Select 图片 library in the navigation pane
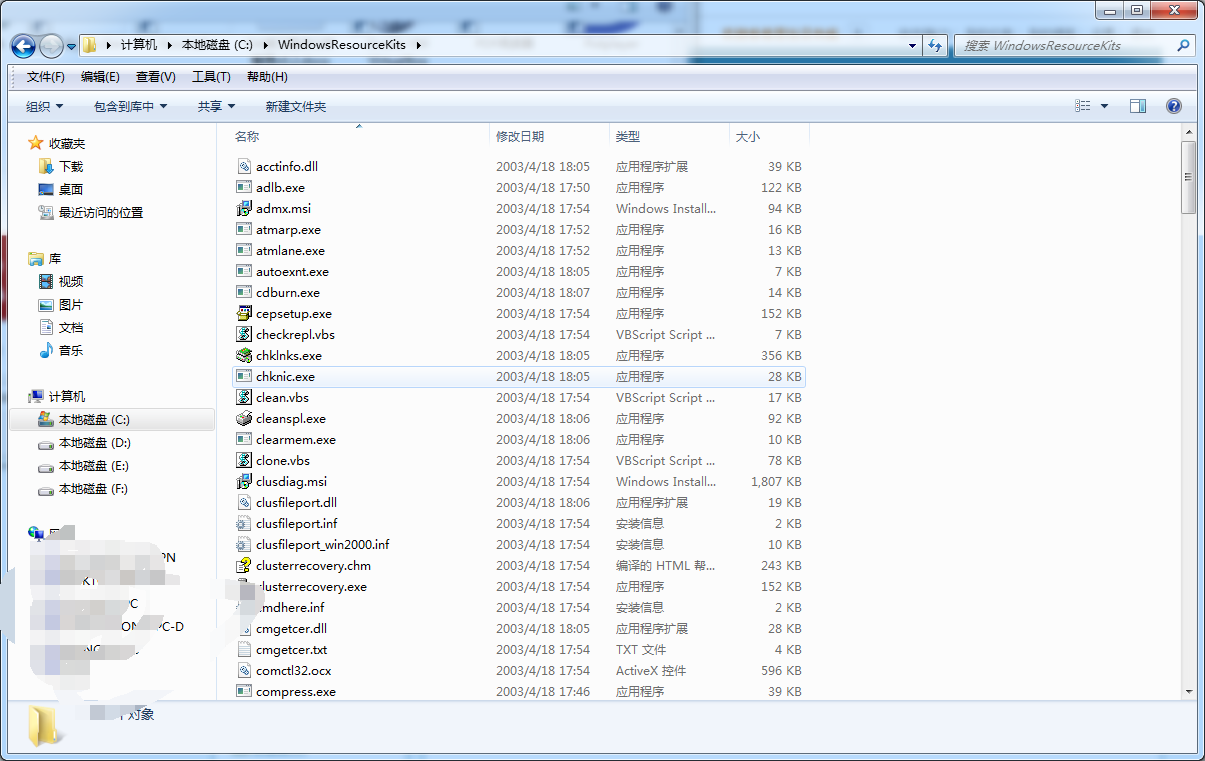Viewport: 1205px width, 761px height. pyautogui.click(x=71, y=305)
